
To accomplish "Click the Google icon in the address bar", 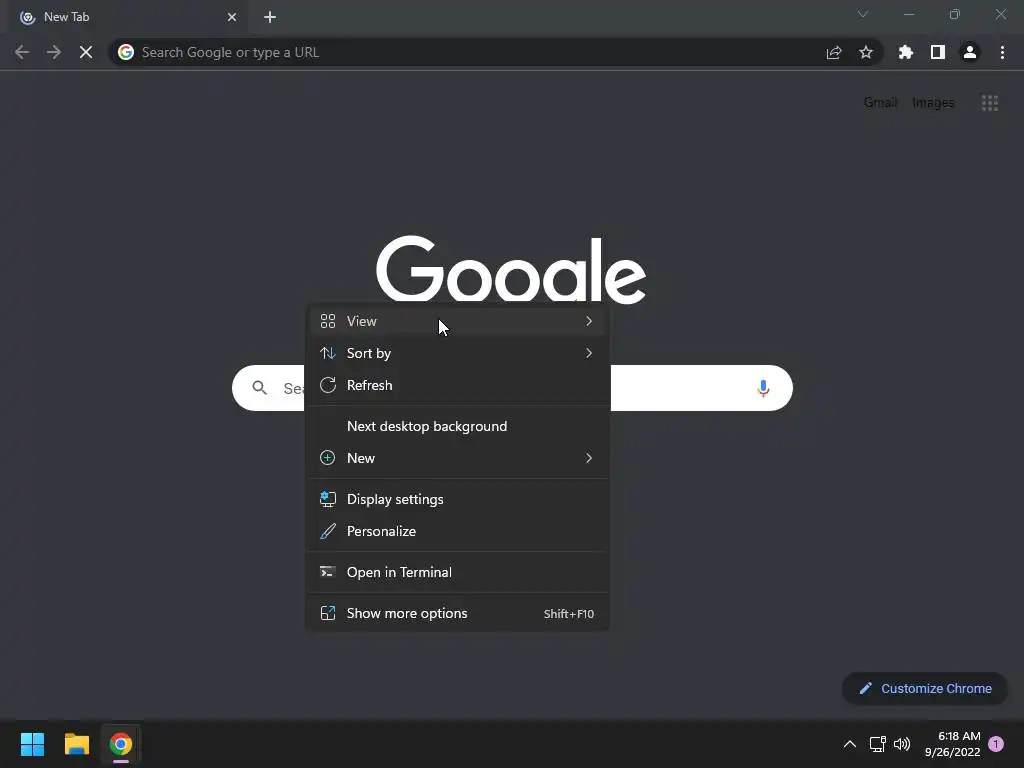I will tap(126, 52).
